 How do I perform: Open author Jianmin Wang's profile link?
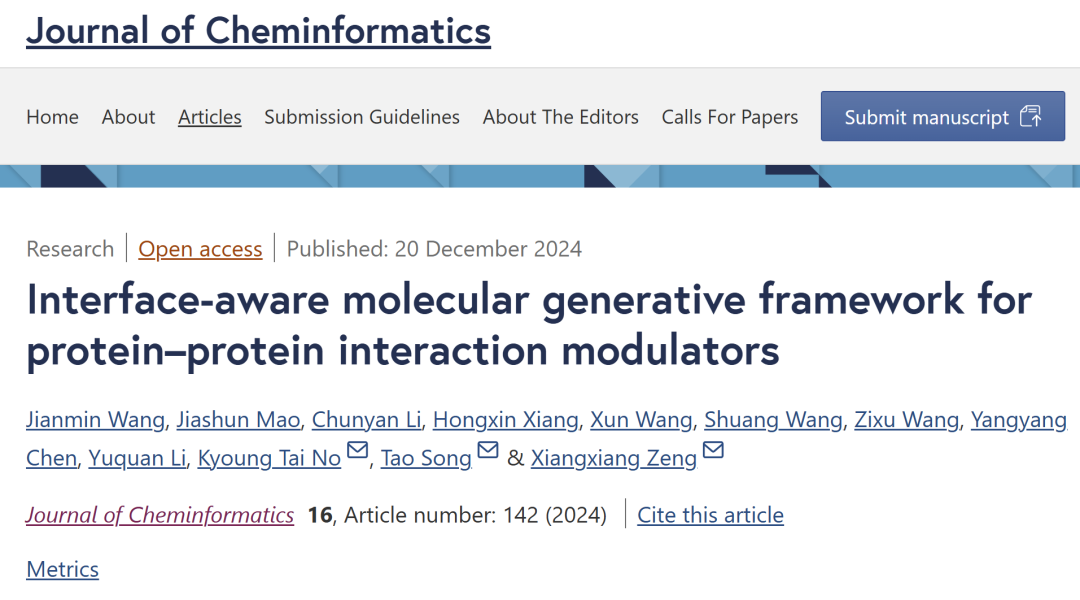point(96,420)
